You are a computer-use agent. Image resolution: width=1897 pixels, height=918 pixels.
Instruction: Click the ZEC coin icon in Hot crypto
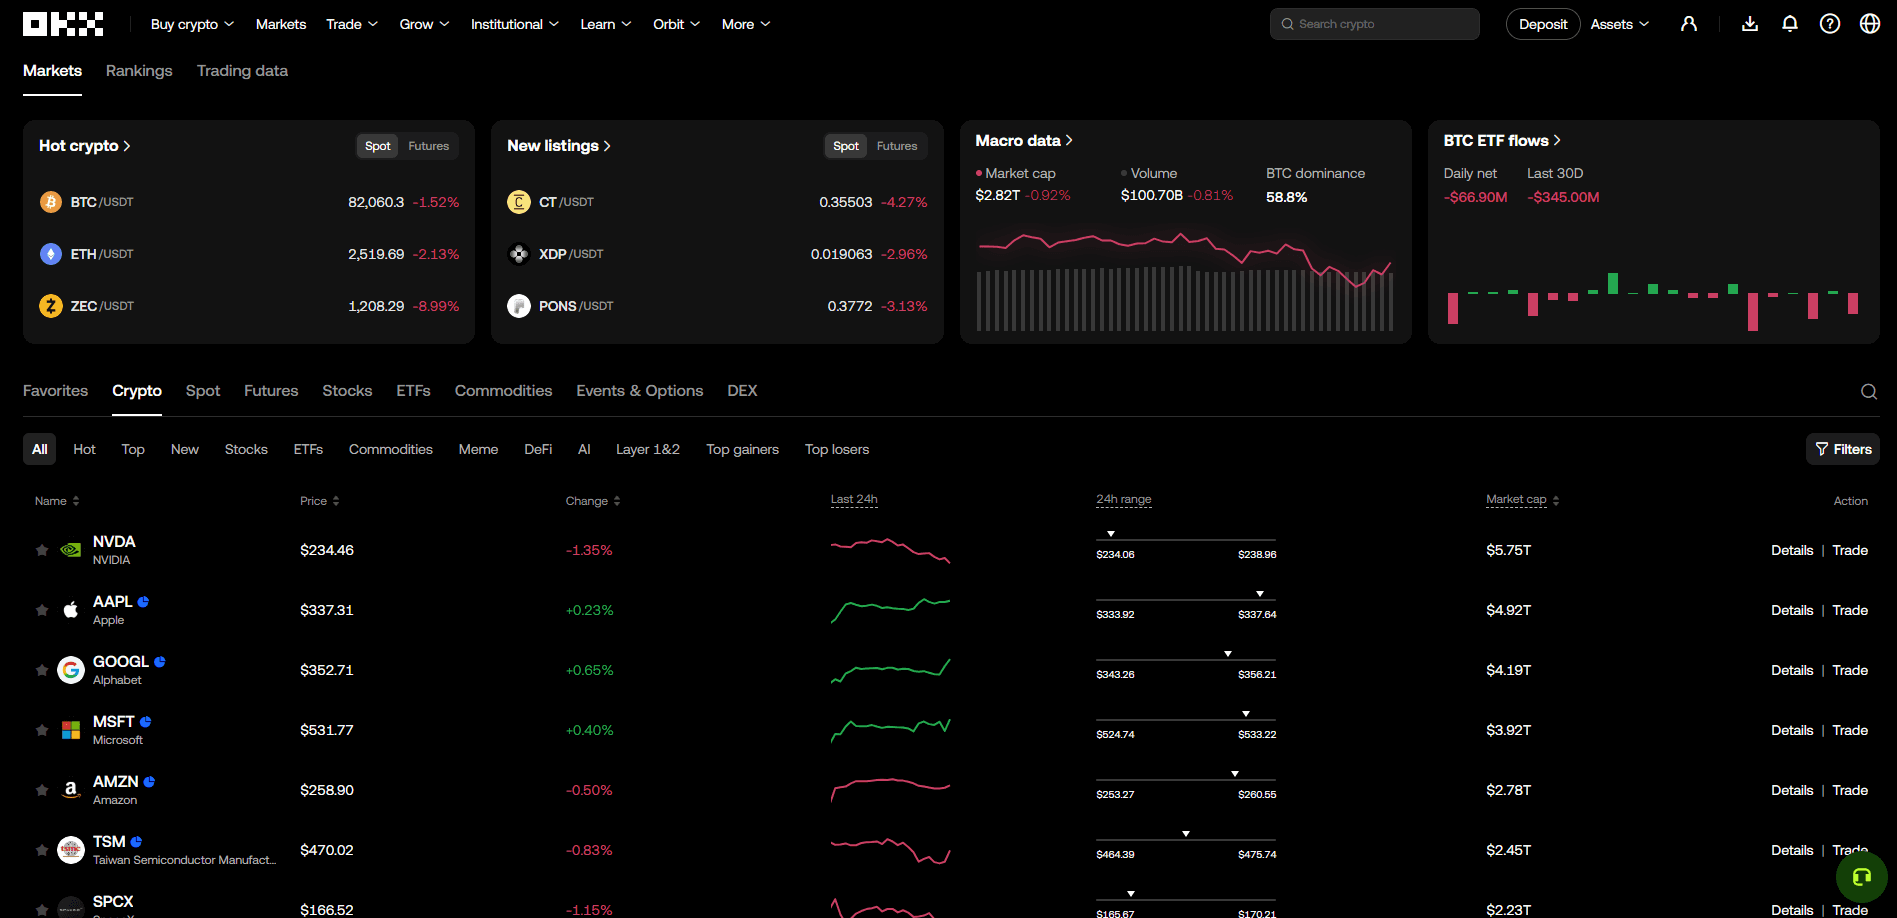(x=51, y=306)
